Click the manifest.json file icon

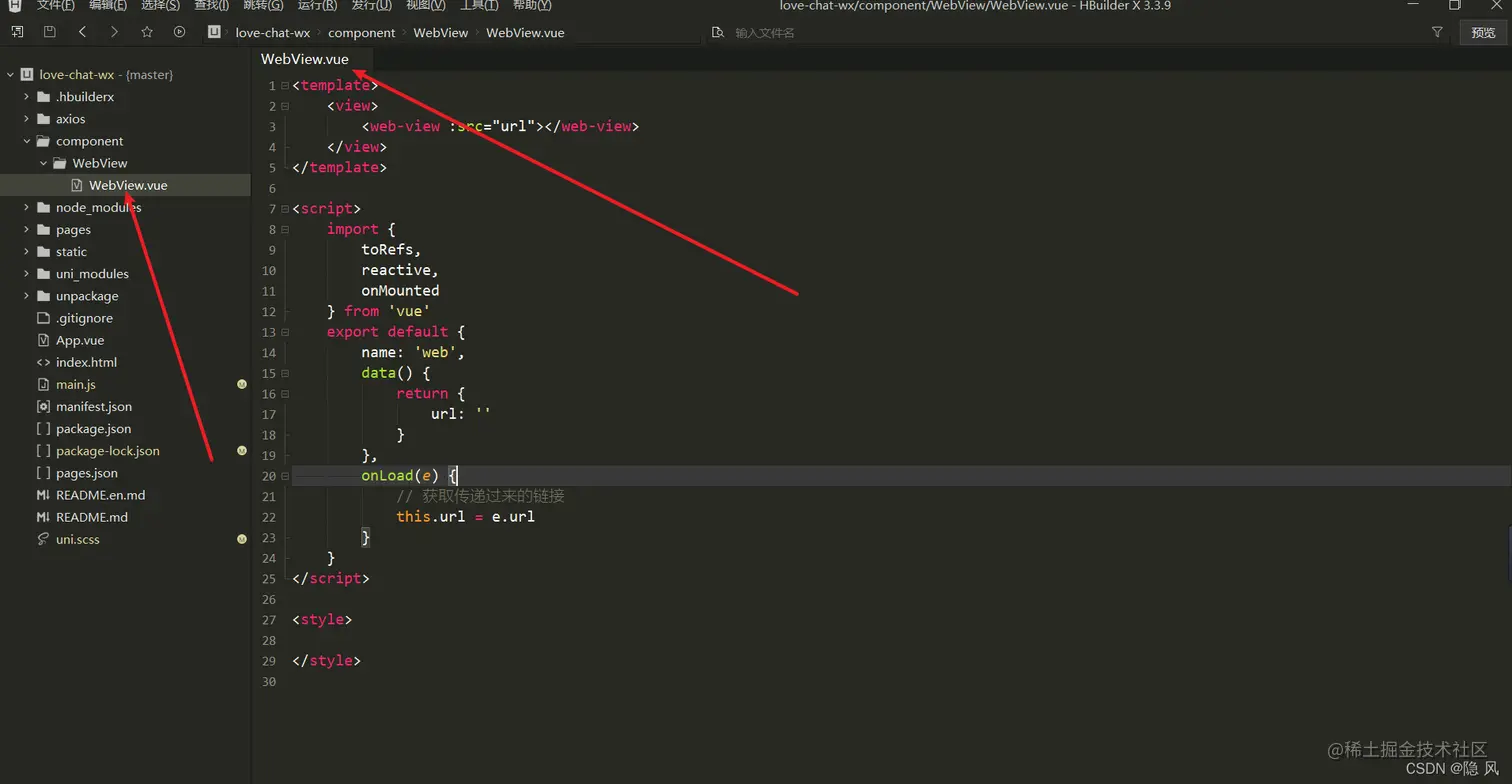coord(43,407)
